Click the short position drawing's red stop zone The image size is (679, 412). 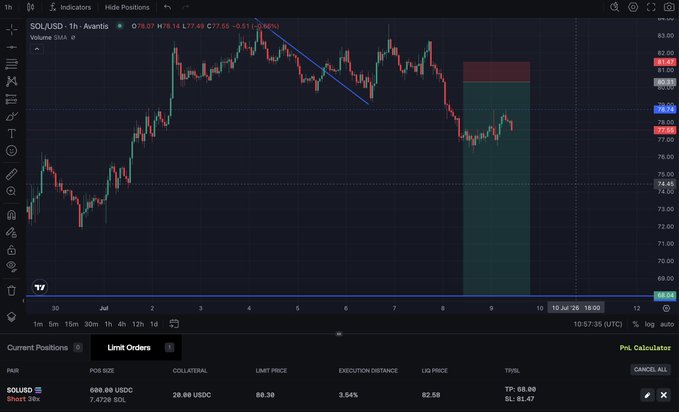pos(496,71)
